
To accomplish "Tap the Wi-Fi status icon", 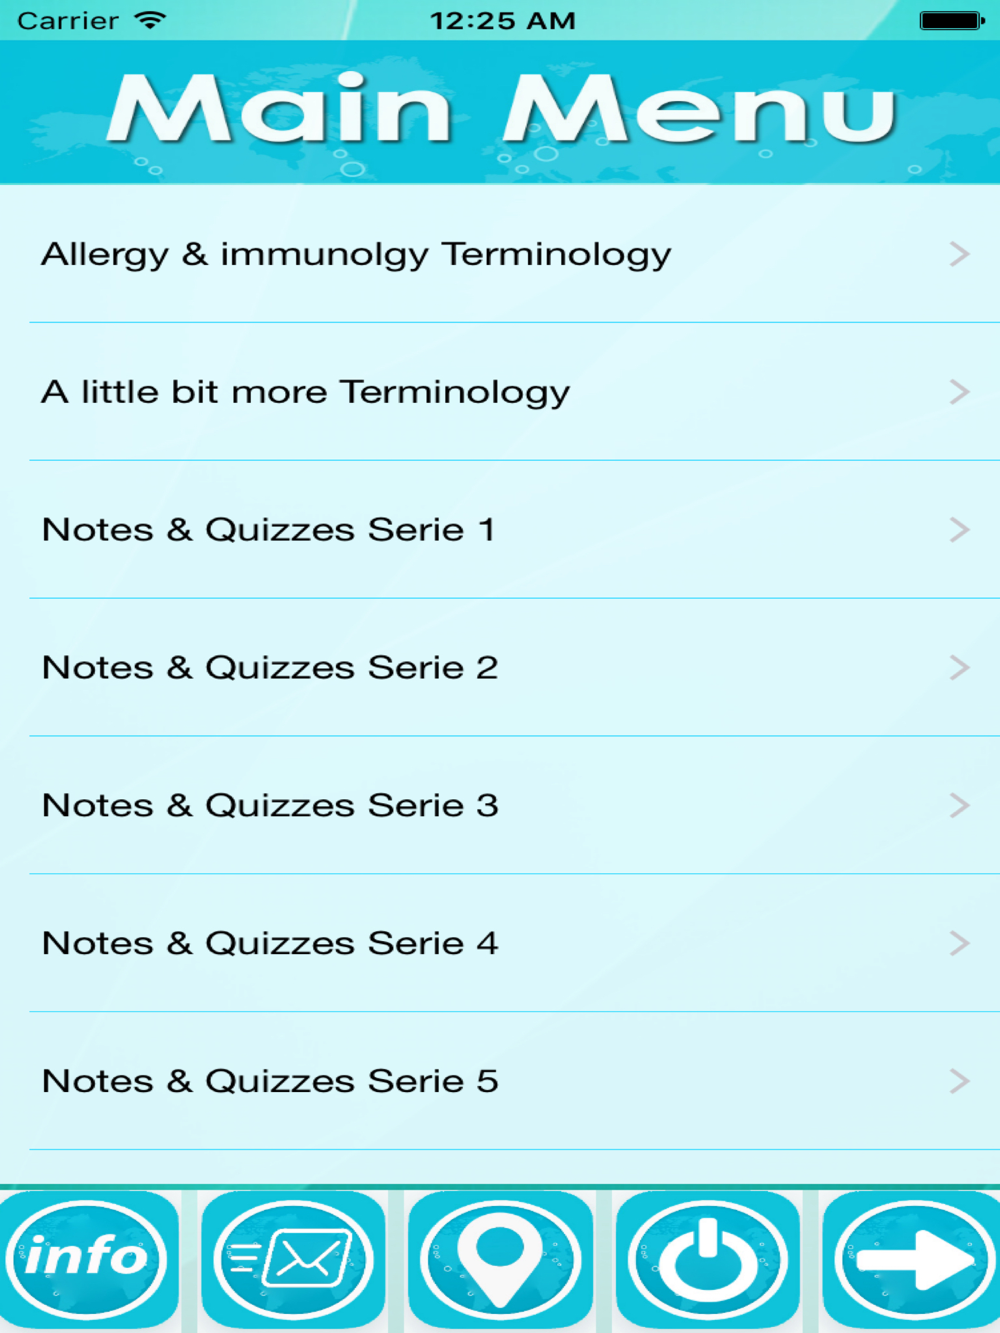I will click(x=150, y=20).
